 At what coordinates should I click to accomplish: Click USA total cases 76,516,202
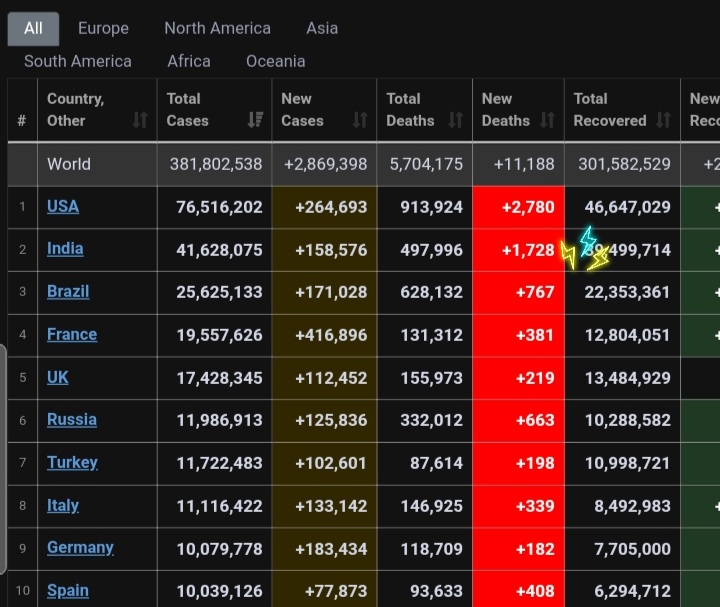pyautogui.click(x=219, y=207)
